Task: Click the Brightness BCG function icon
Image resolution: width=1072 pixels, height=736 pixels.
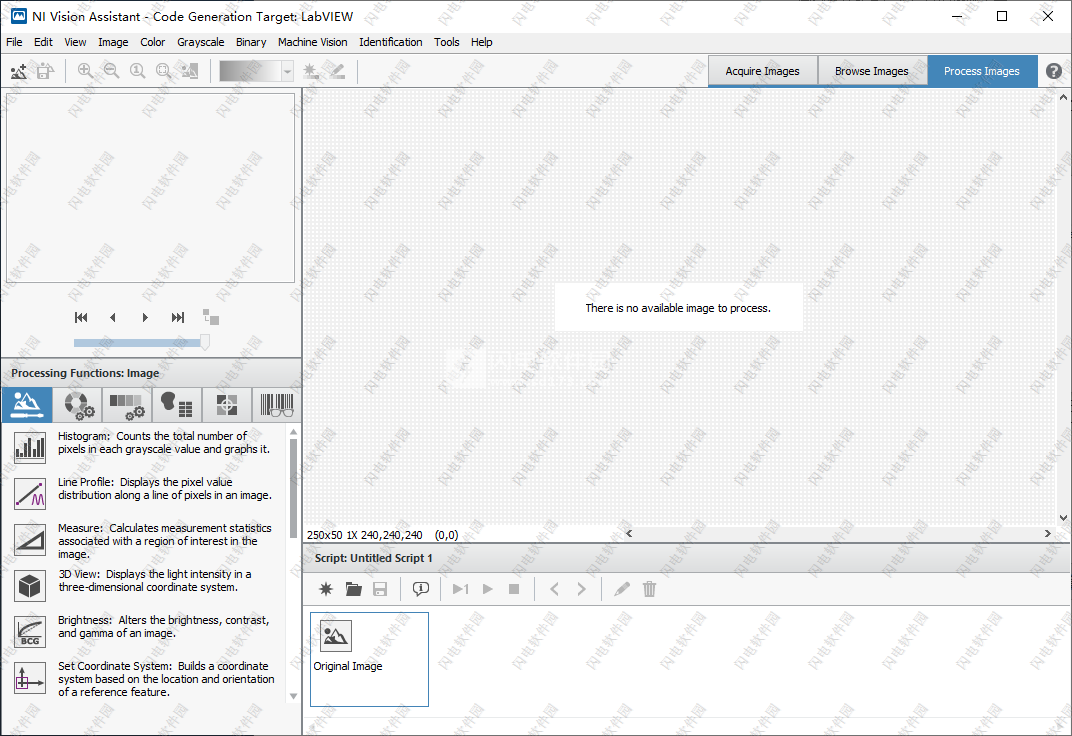Action: [x=30, y=631]
